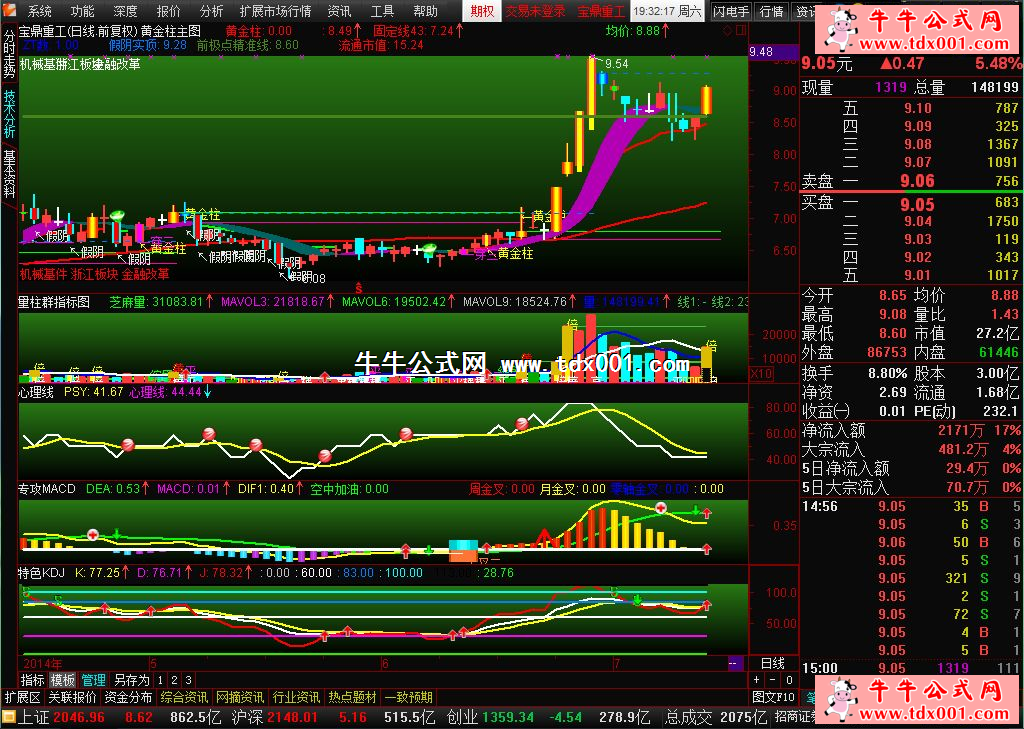Open the 热点题材 tab
1024x729 pixels.
coord(352,697)
